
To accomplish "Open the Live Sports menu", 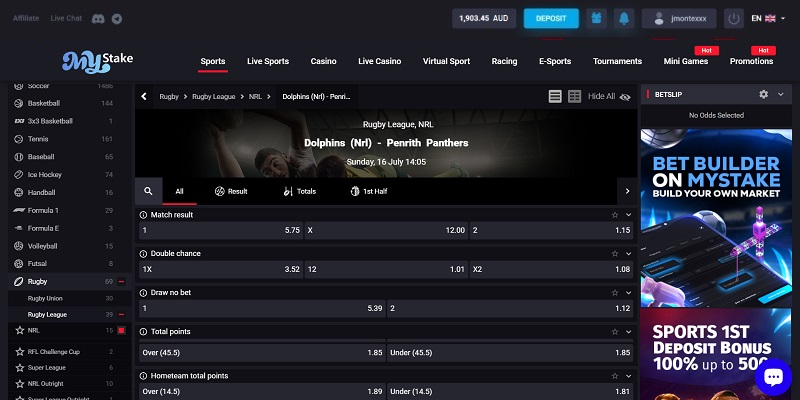I will pyautogui.click(x=268, y=61).
